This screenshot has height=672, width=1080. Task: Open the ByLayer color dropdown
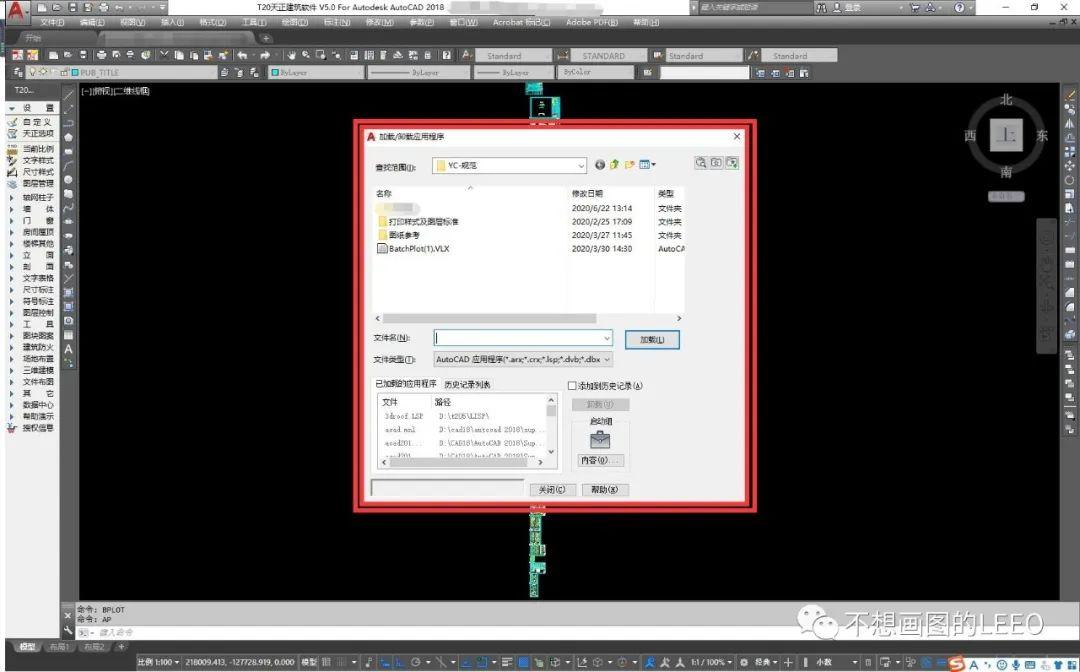pyautogui.click(x=316, y=72)
